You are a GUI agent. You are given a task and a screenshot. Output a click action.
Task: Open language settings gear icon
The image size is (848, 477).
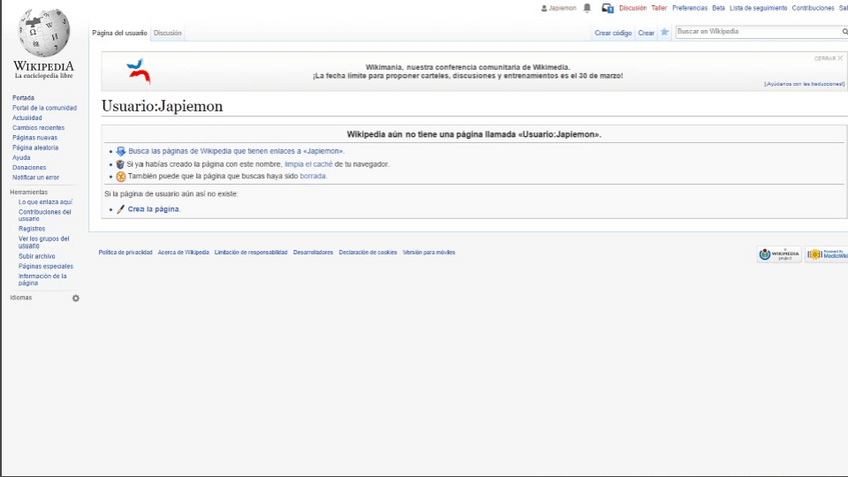pos(75,298)
